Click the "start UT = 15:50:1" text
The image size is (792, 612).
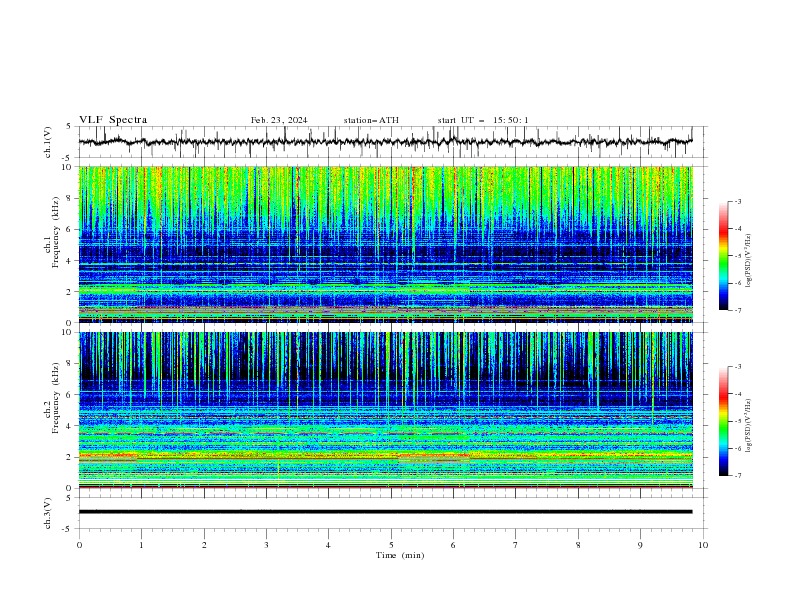pos(483,120)
